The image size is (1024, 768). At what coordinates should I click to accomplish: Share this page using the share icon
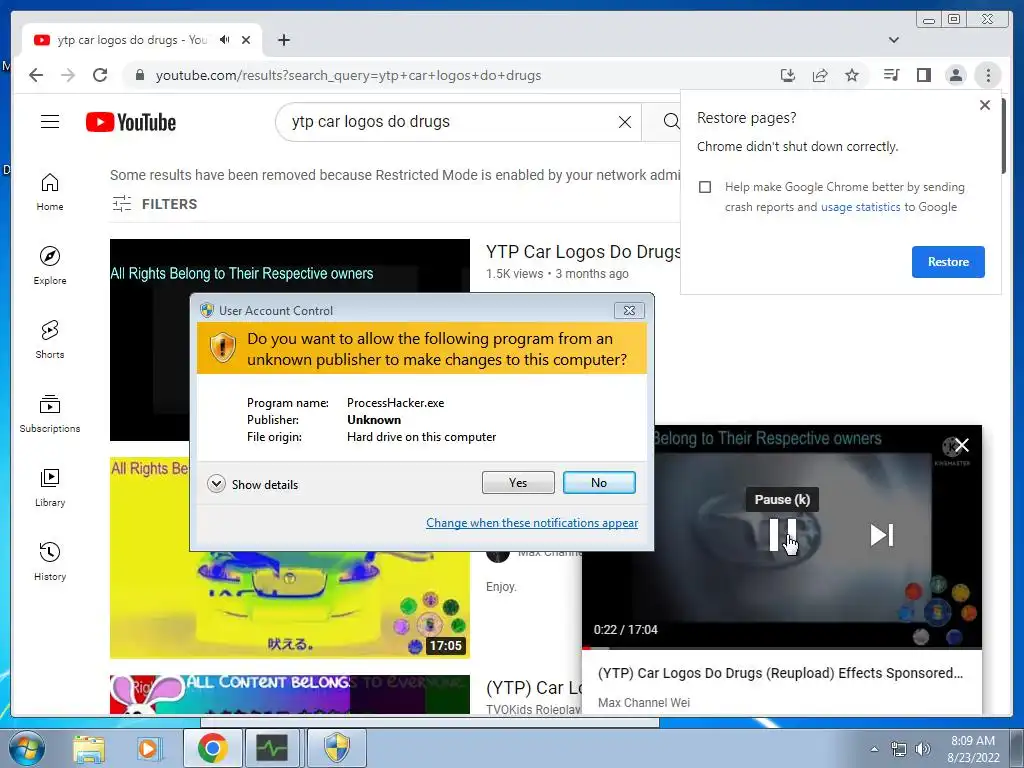click(x=820, y=75)
